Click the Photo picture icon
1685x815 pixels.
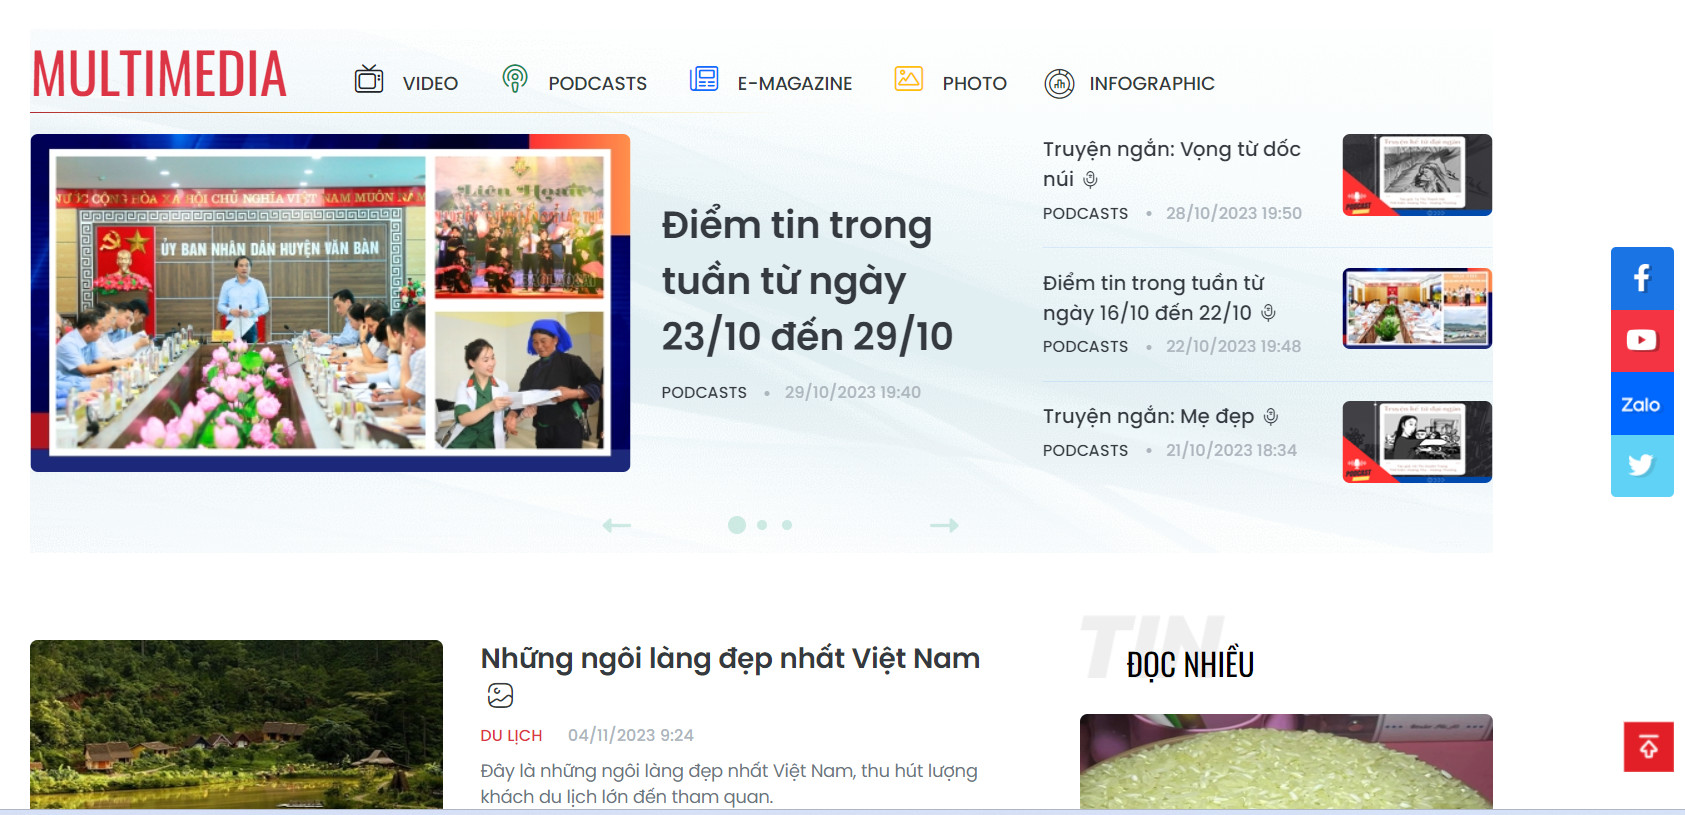click(x=908, y=79)
